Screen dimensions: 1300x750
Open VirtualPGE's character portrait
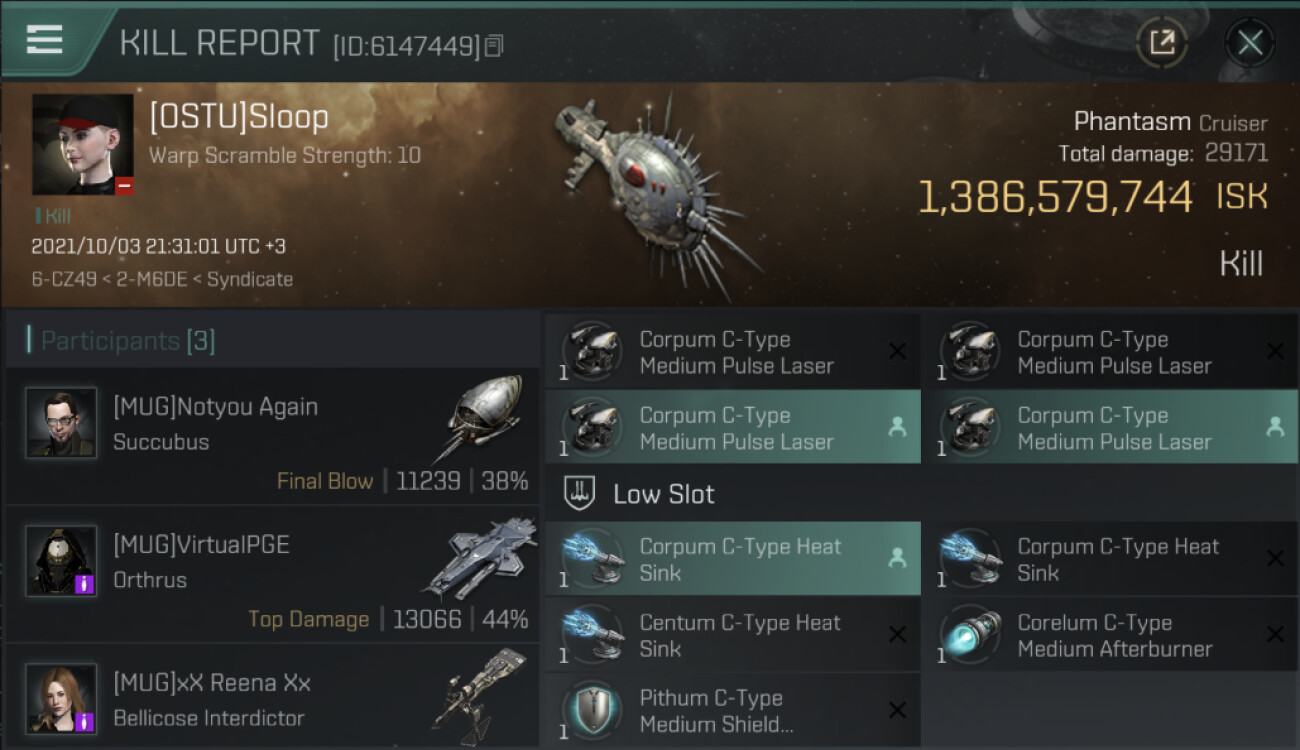point(62,560)
